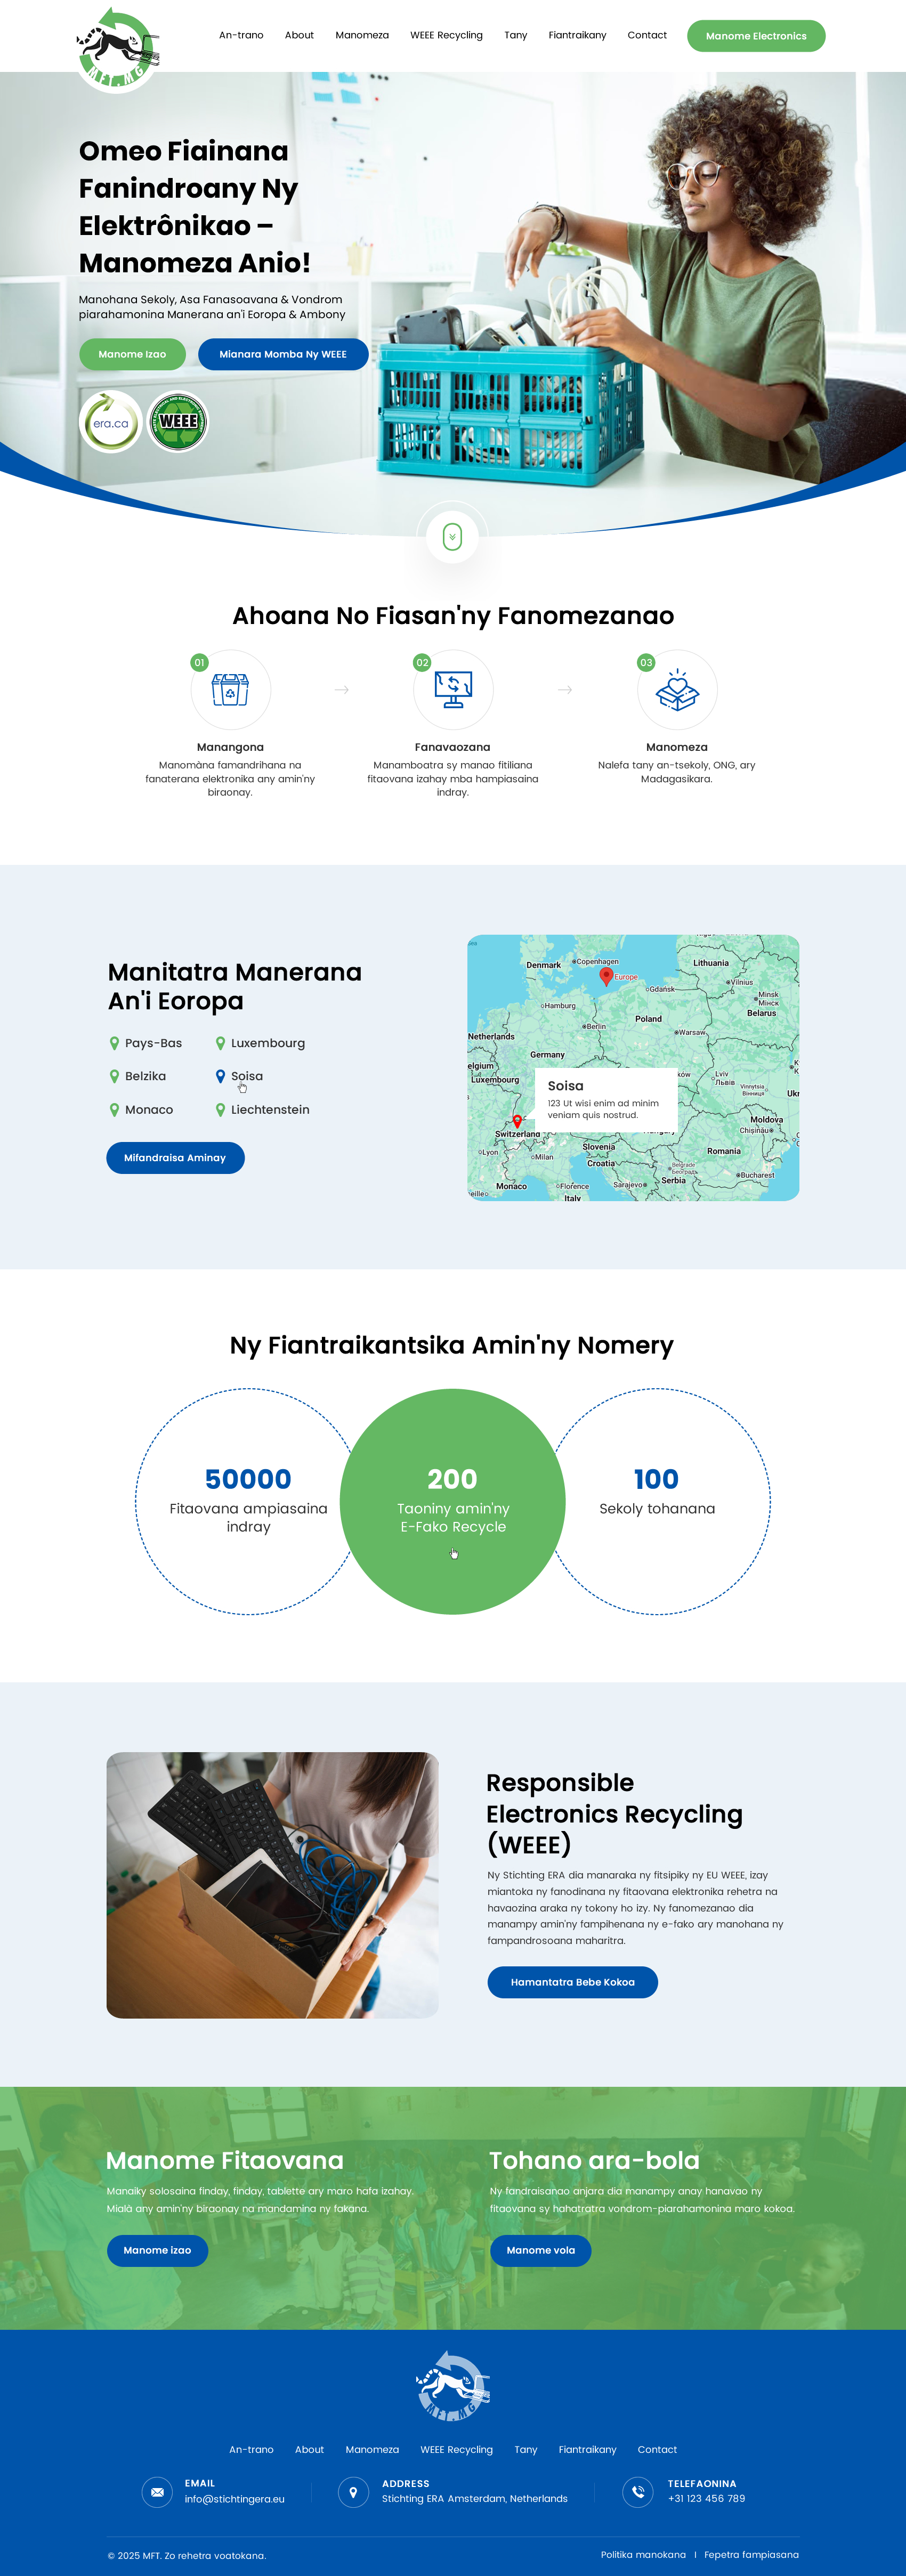Select Manomeza in the top navigation
906x2576 pixels.
click(x=362, y=35)
